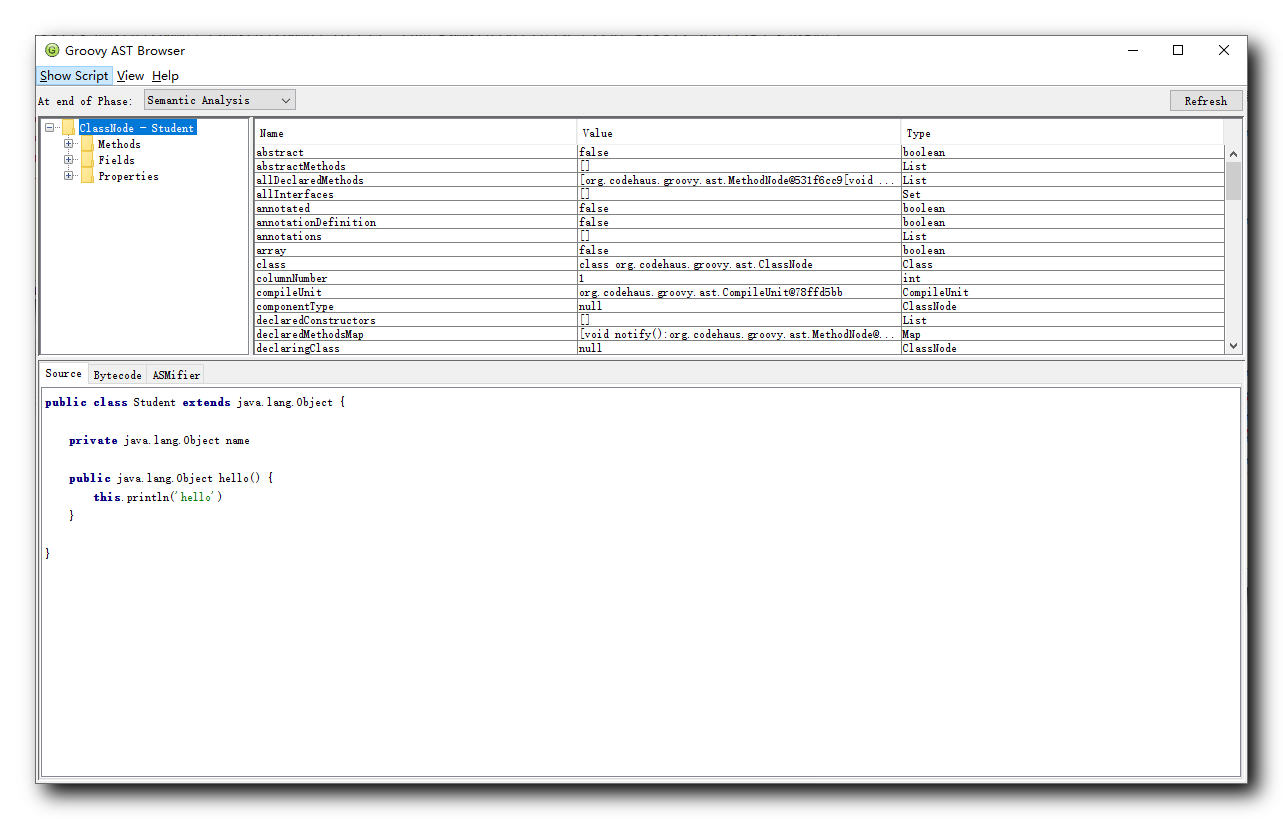Select the abstractMethods property row
This screenshot has height=819, width=1283.
739,166
